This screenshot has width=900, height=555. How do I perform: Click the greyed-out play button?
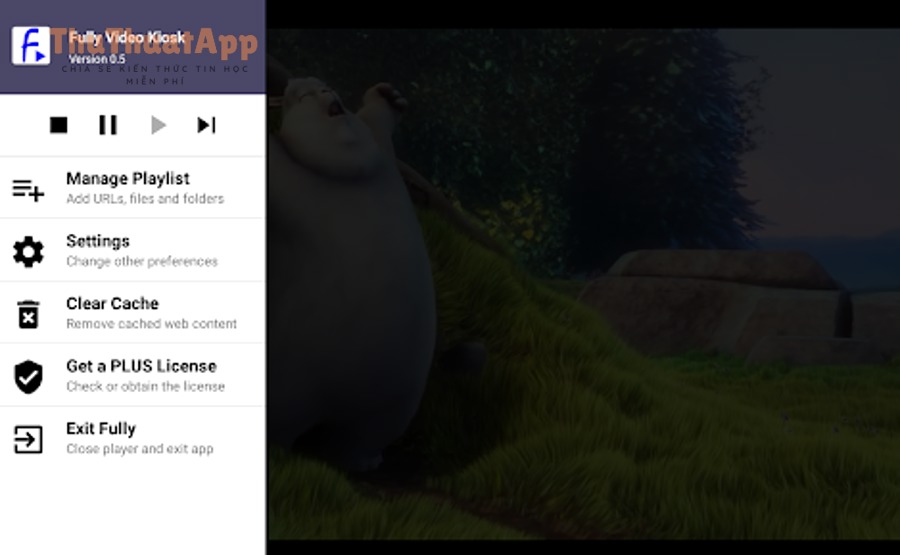[x=158, y=125]
